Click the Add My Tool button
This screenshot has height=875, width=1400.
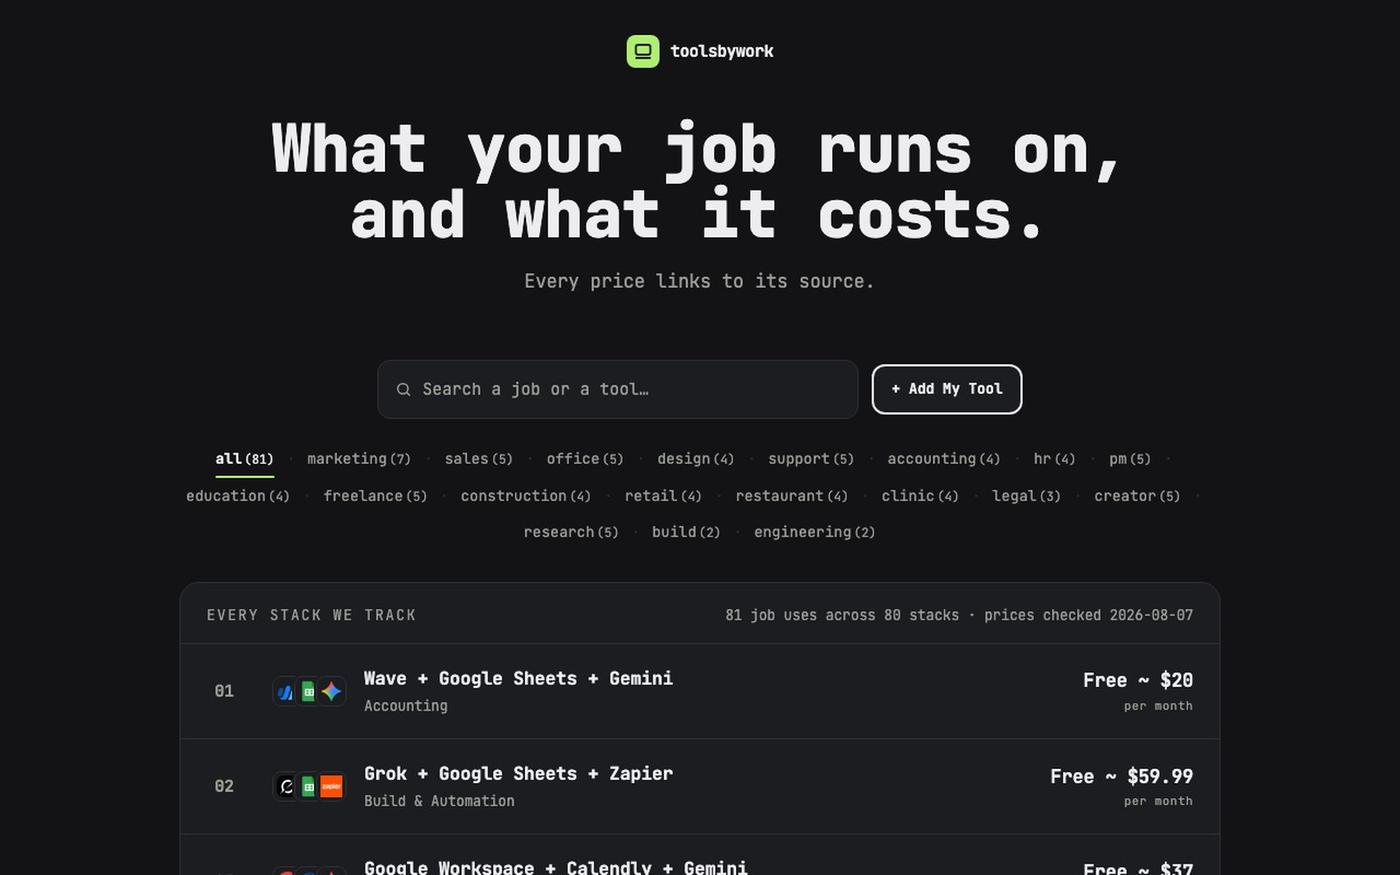947,389
